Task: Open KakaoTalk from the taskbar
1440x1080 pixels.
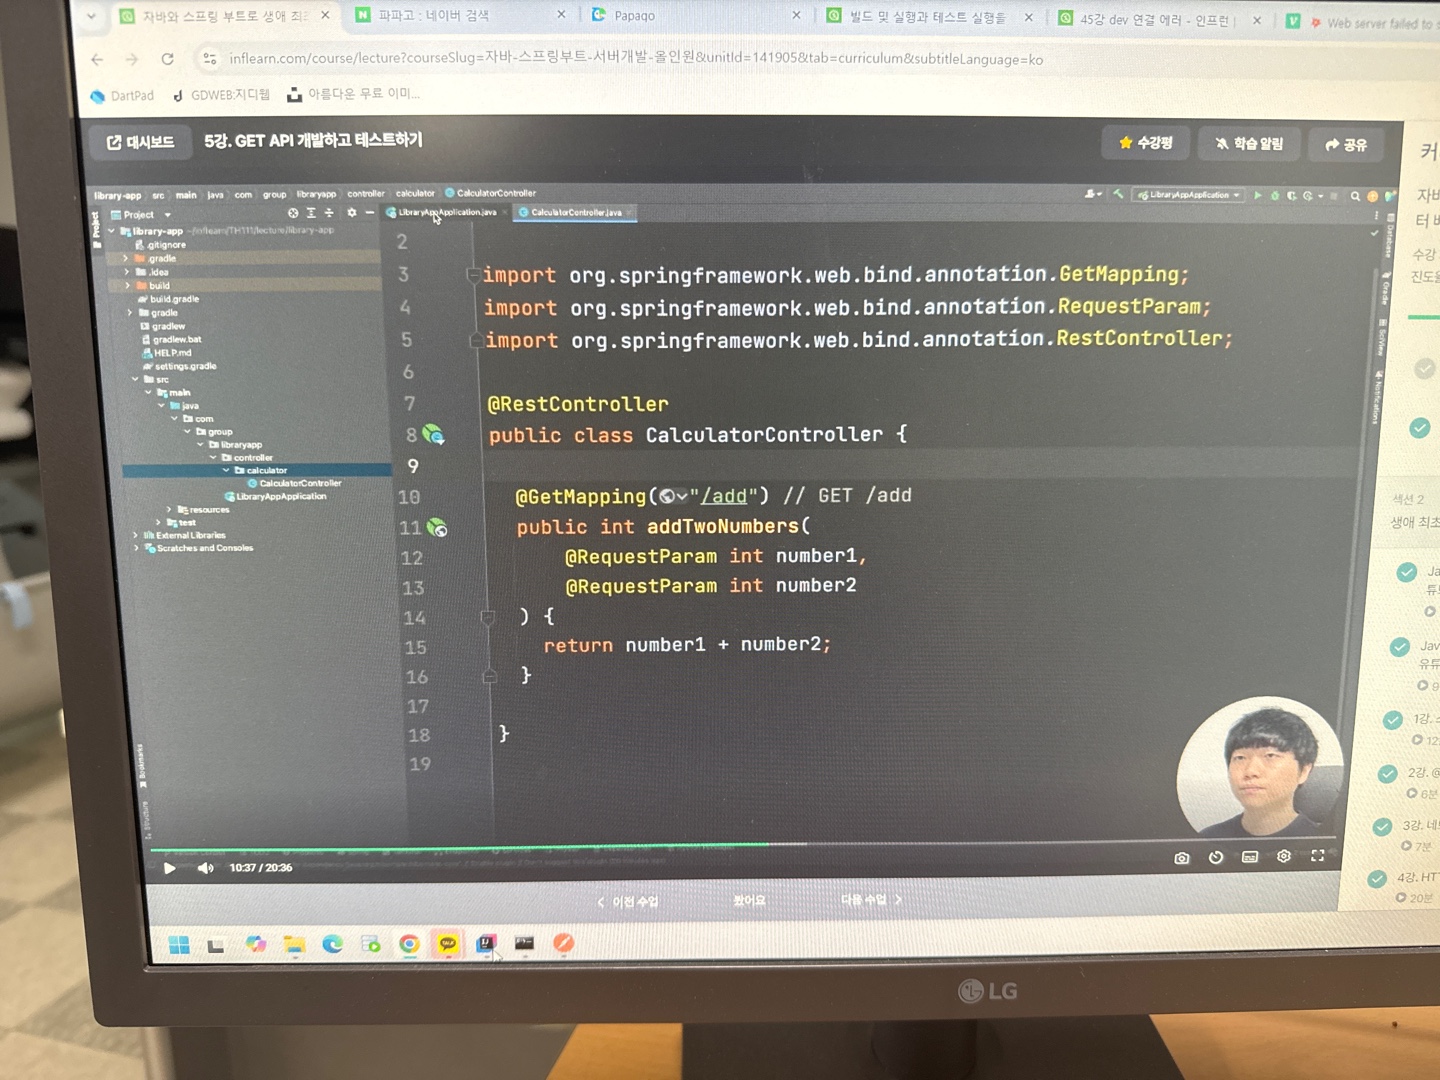Action: pyautogui.click(x=448, y=943)
